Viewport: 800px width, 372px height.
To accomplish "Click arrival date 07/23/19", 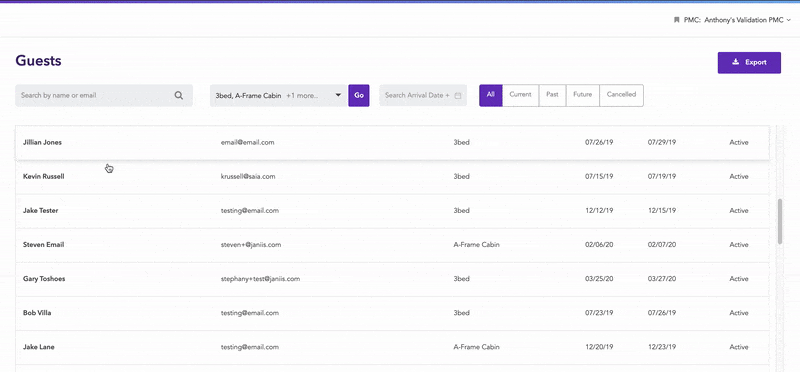I will pyautogui.click(x=599, y=313).
